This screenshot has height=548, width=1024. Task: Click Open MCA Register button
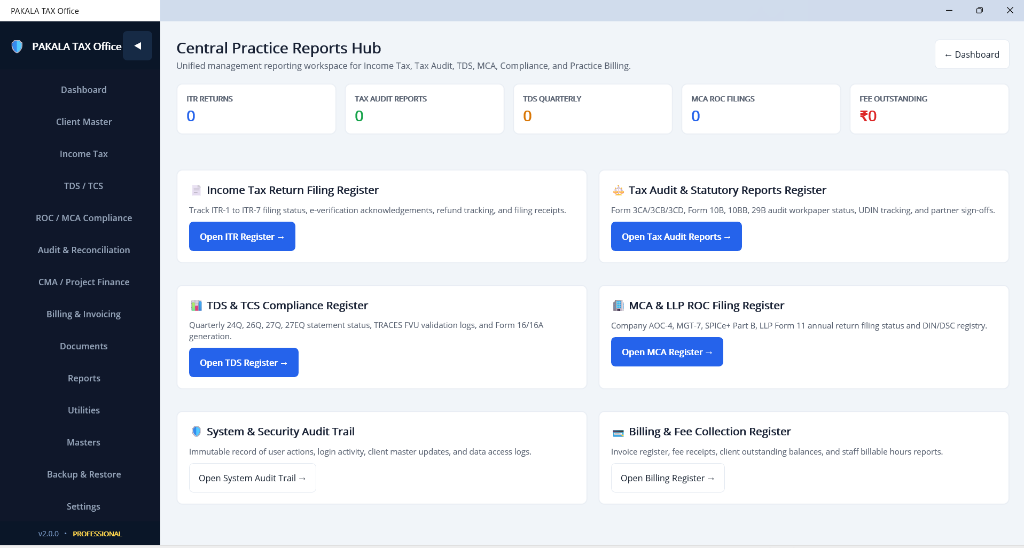[667, 351]
